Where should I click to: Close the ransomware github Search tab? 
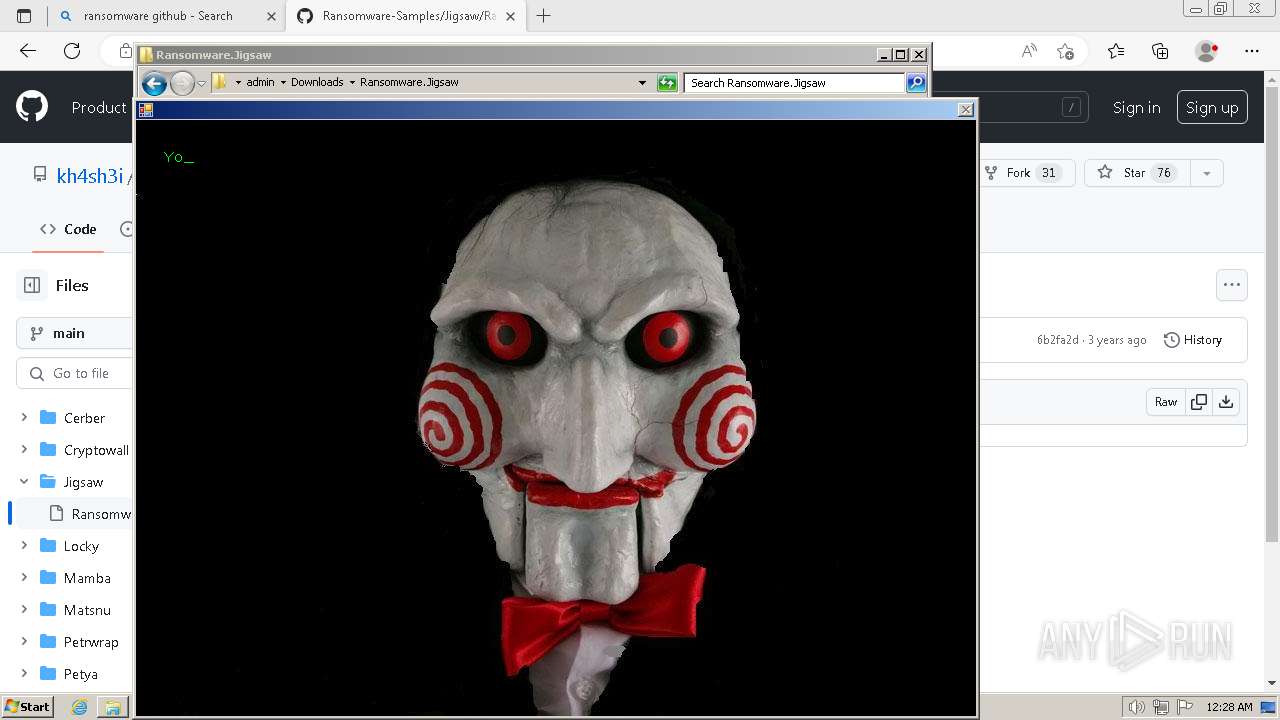point(271,16)
